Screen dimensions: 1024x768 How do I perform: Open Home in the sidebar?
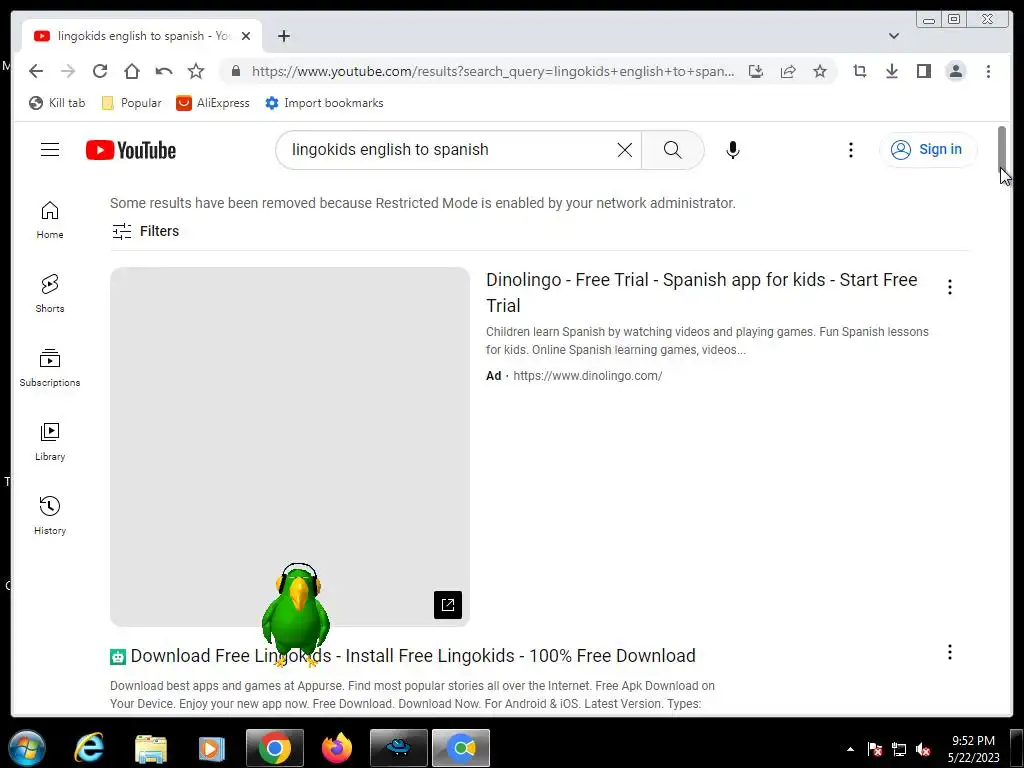pos(50,220)
